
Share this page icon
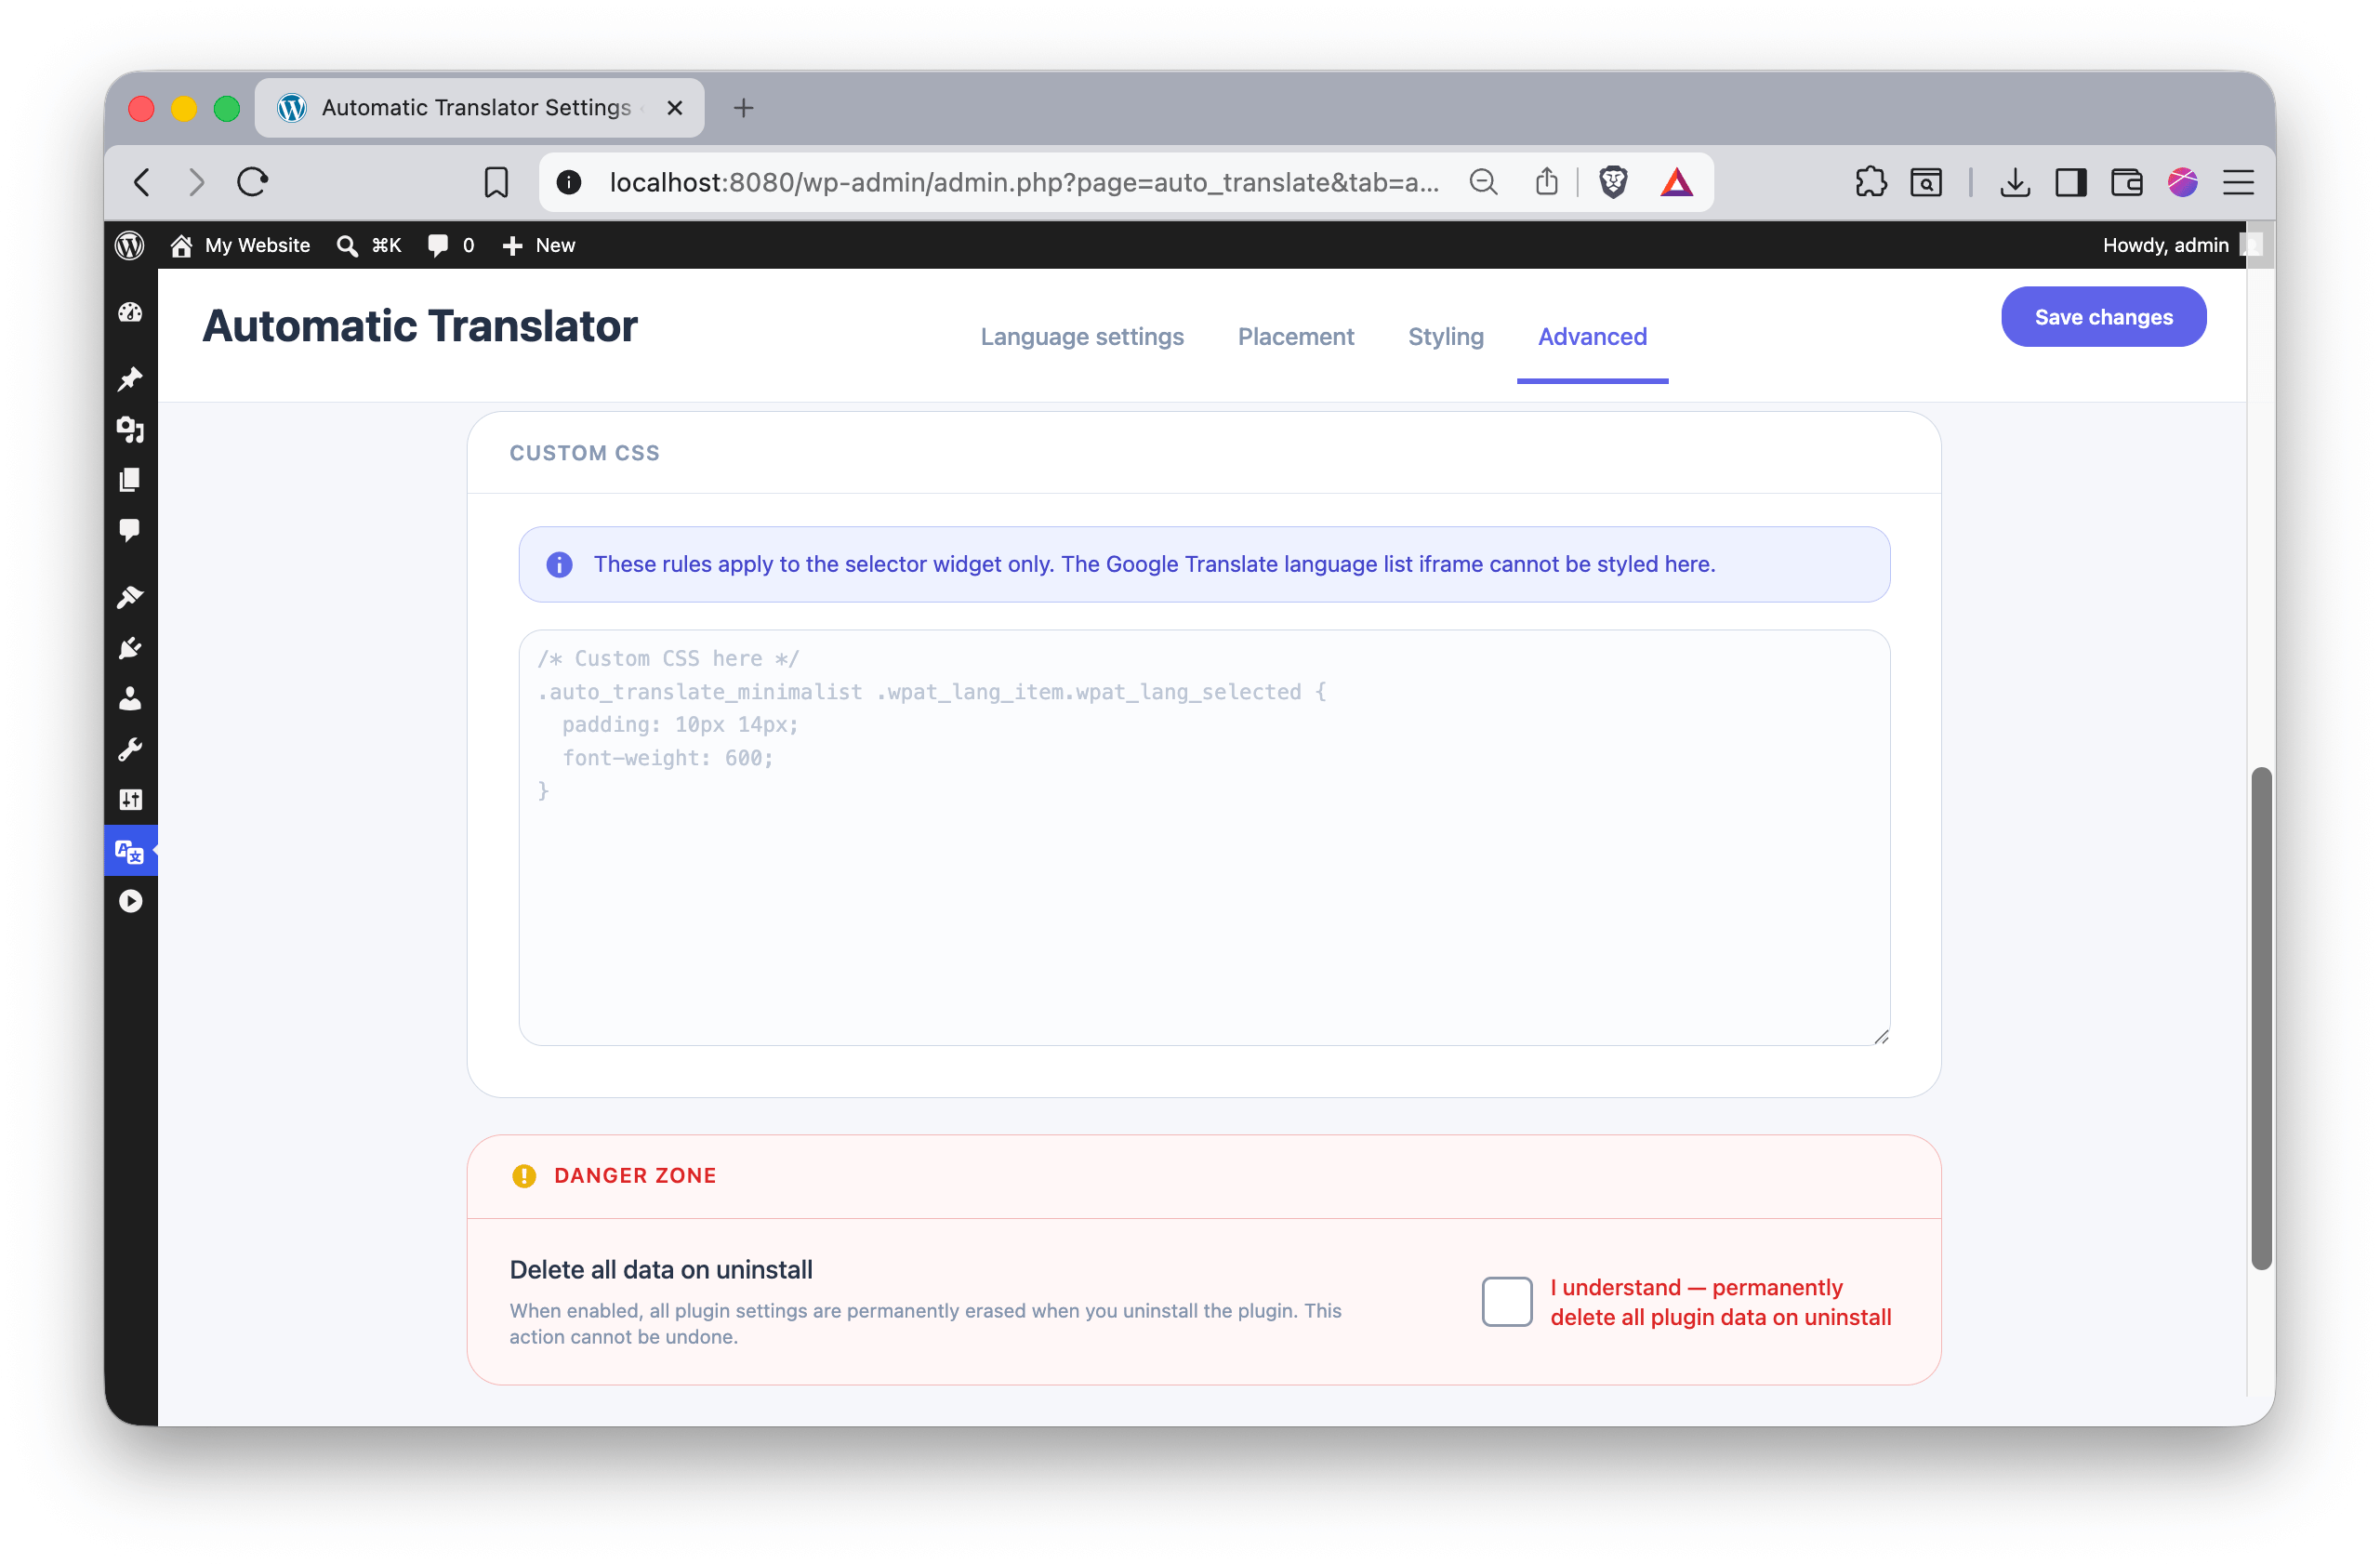click(x=1547, y=182)
